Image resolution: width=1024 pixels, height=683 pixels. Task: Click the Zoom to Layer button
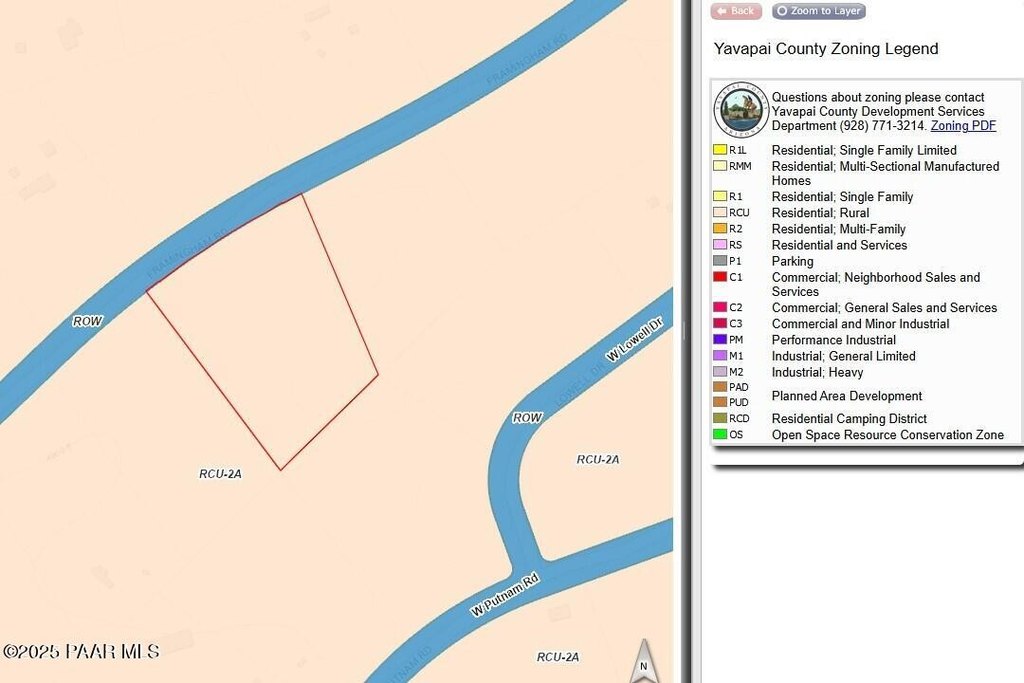(819, 11)
